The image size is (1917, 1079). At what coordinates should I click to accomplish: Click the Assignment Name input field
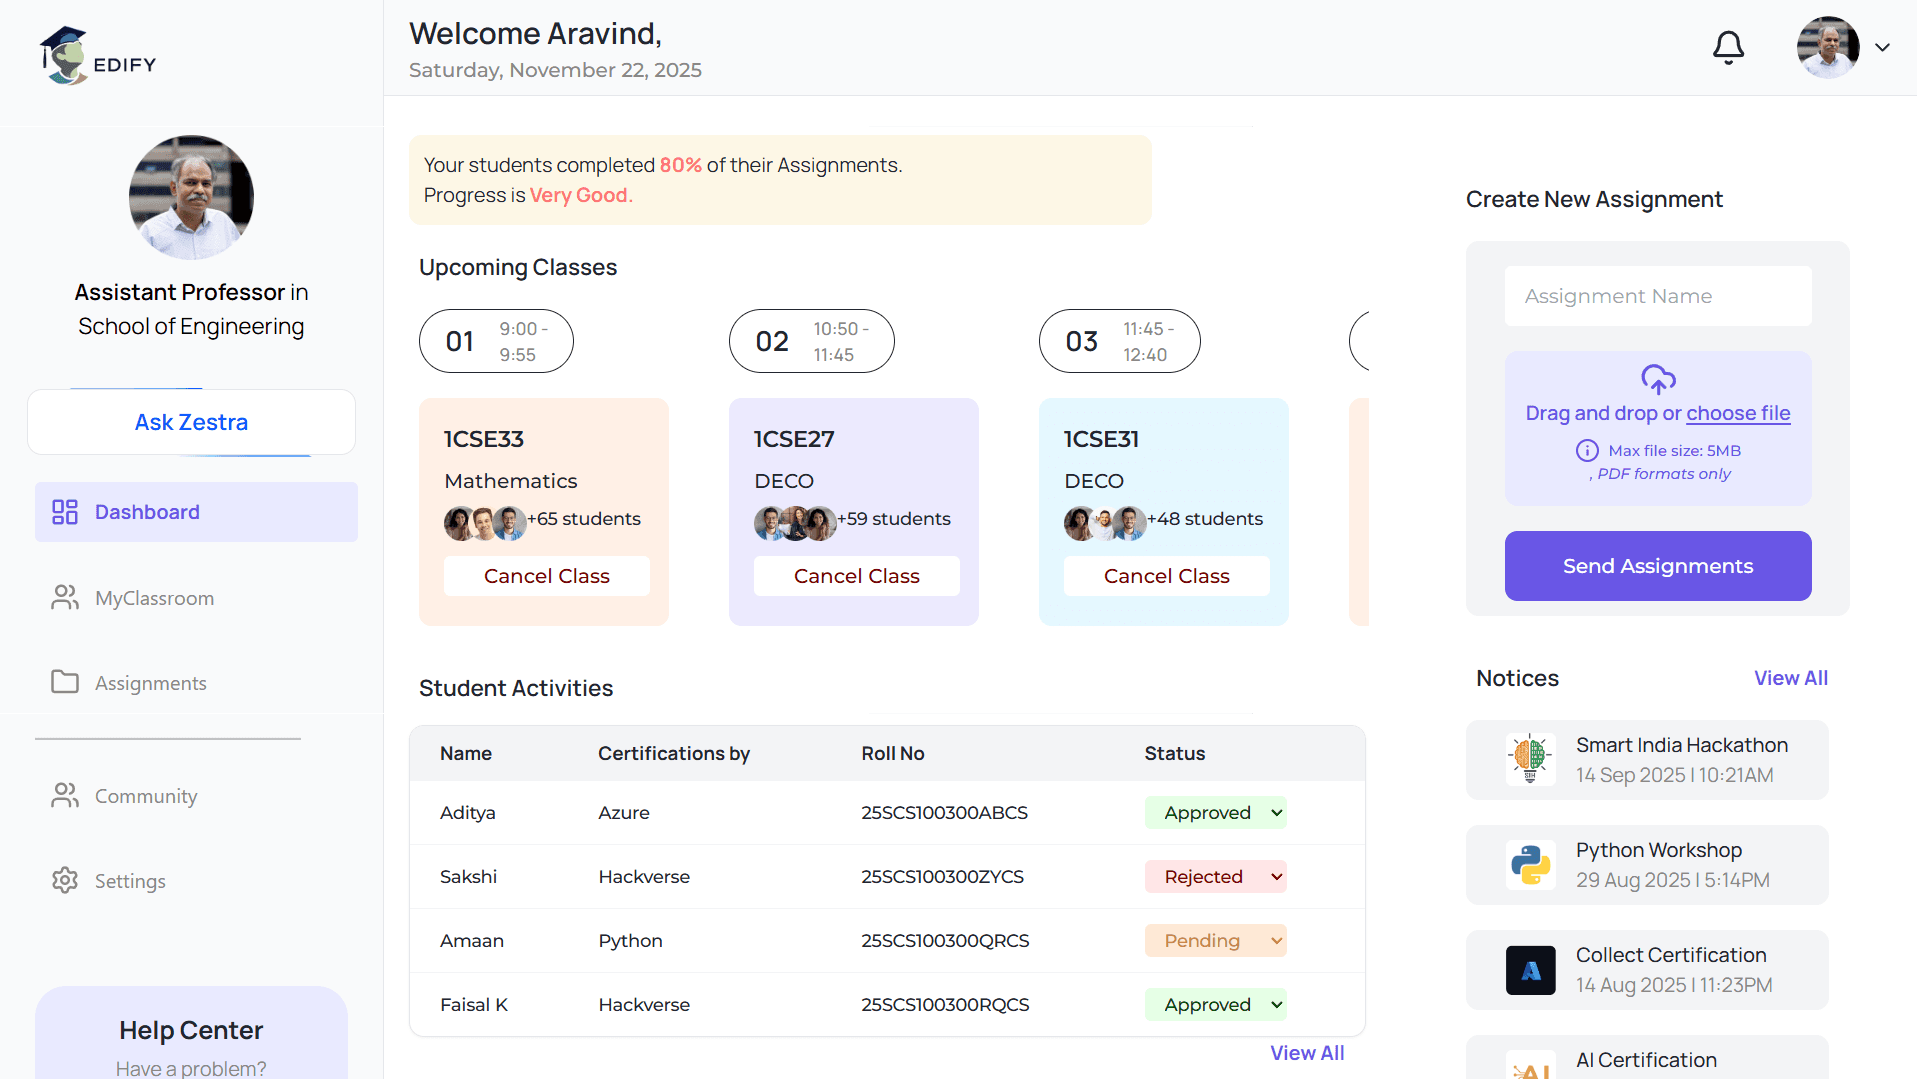tap(1658, 296)
